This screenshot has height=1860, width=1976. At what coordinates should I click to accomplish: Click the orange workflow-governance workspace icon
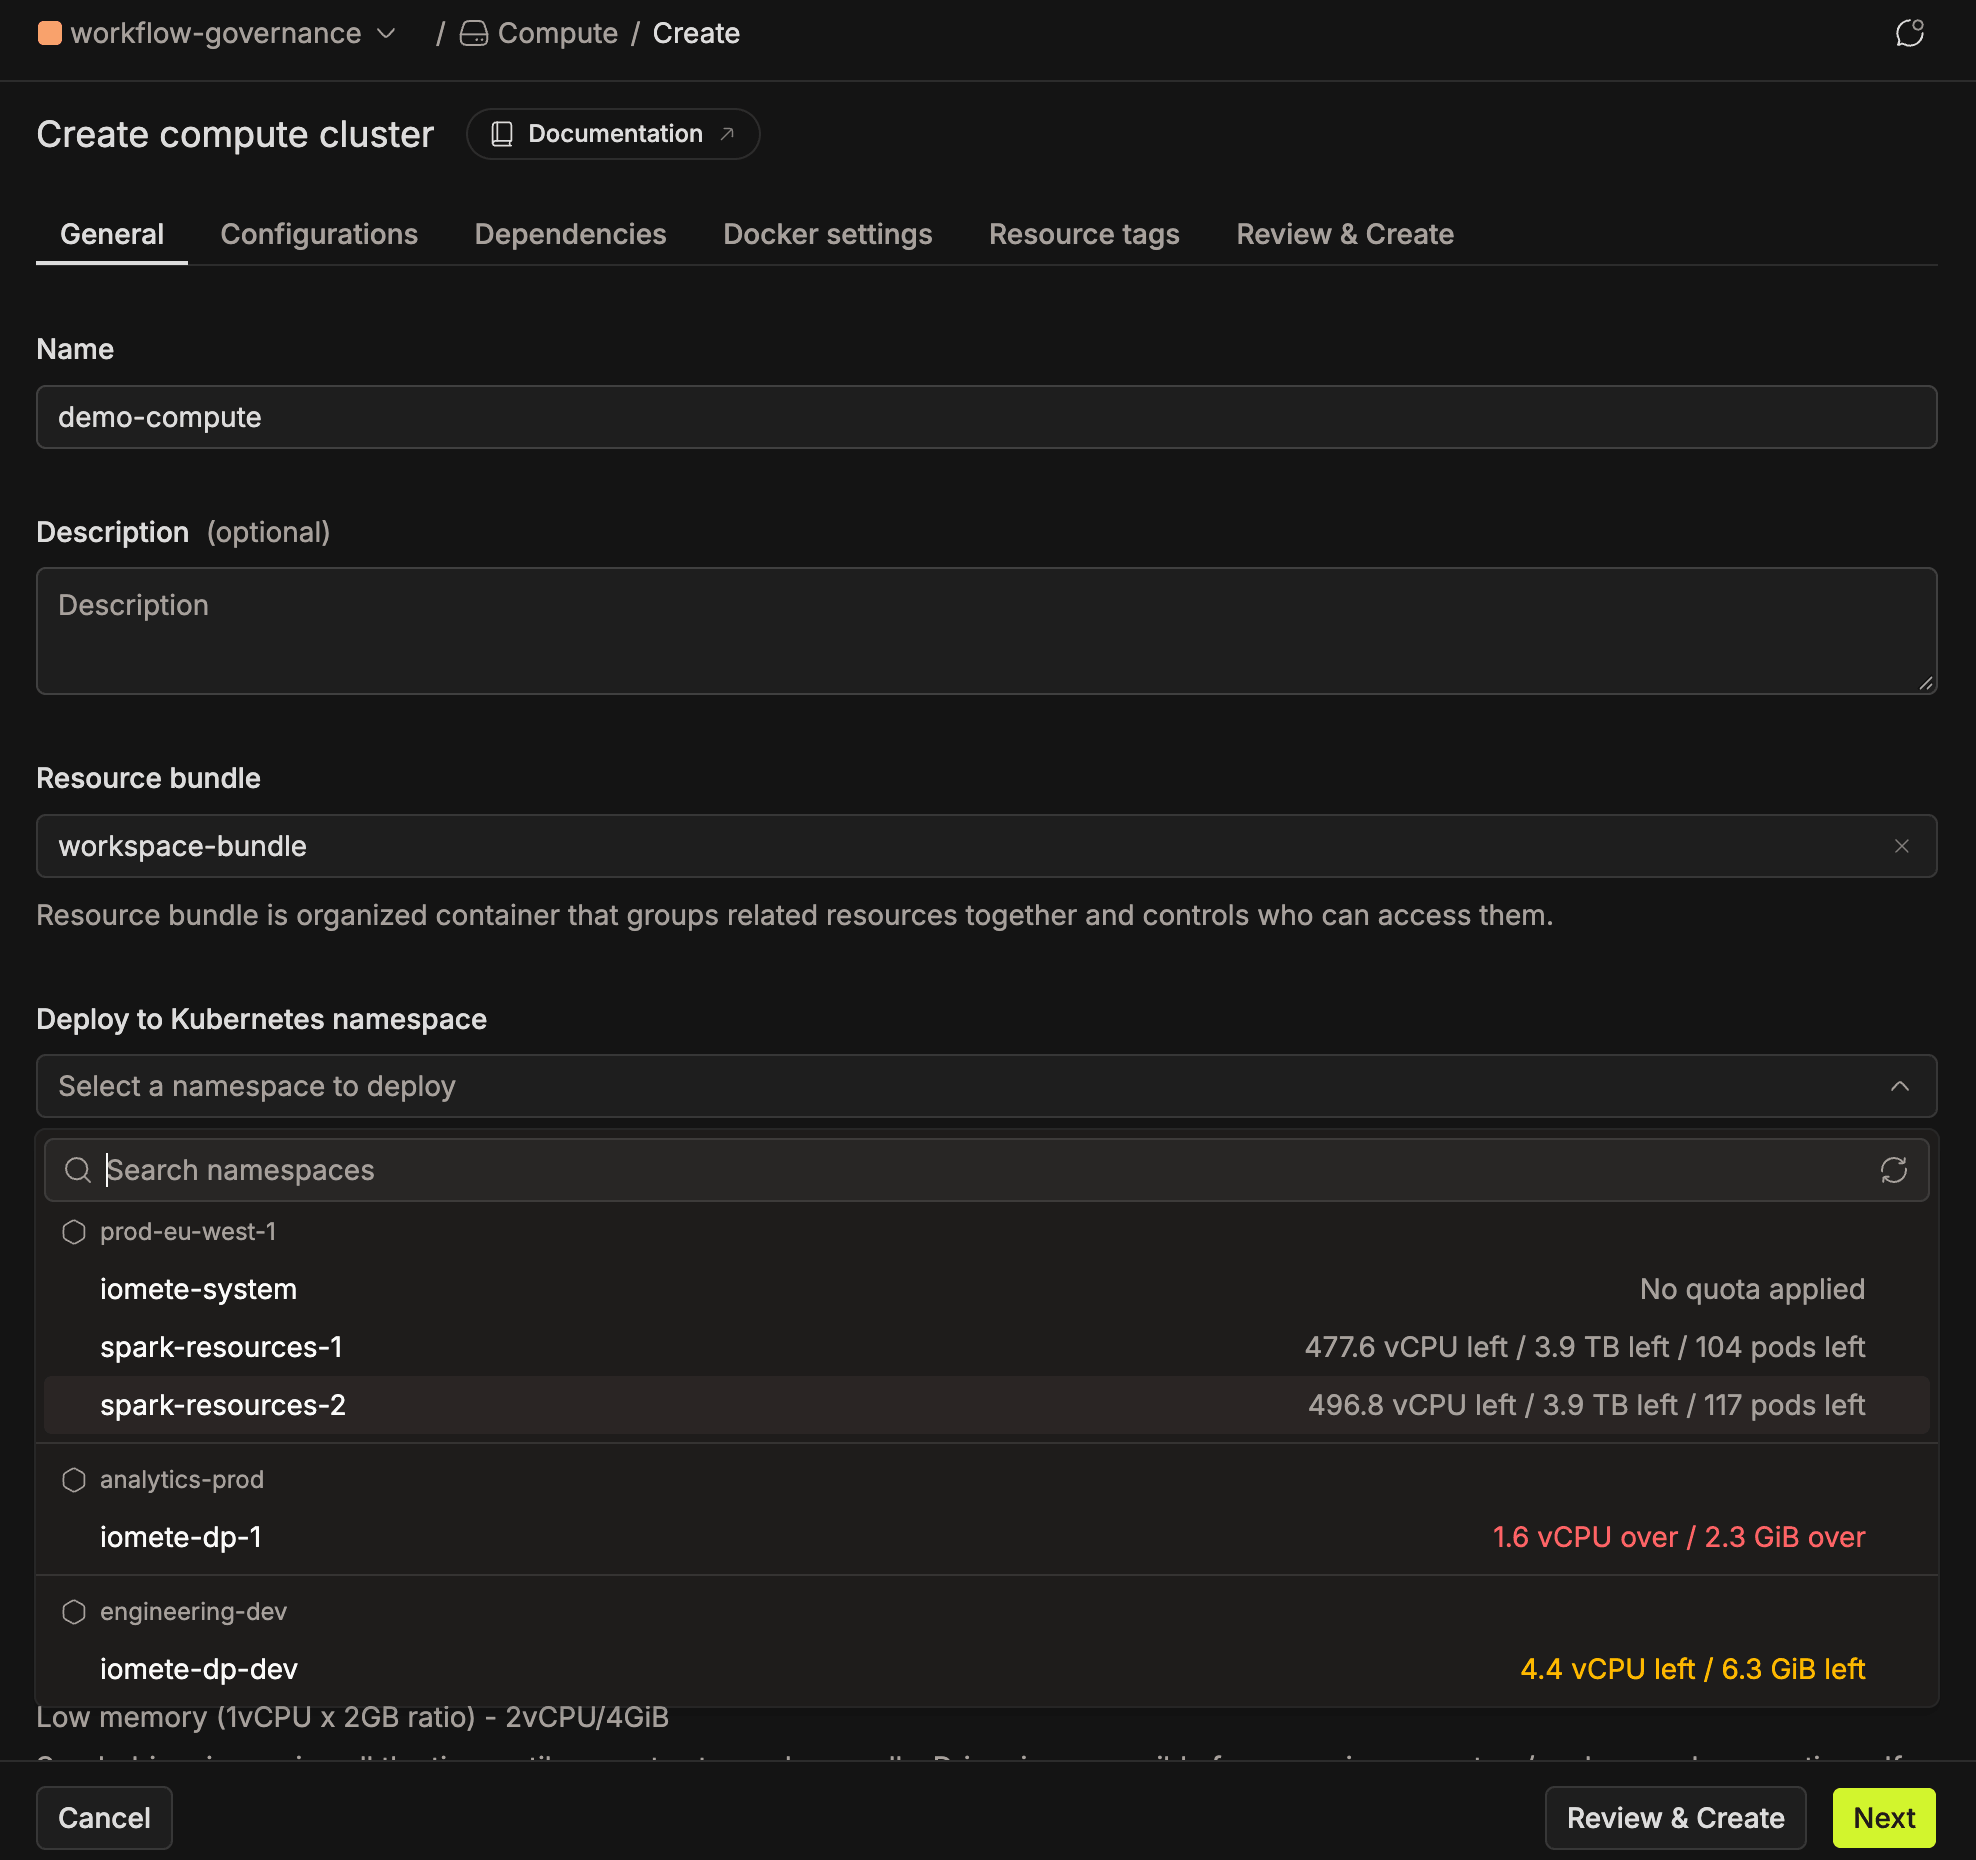[50, 33]
